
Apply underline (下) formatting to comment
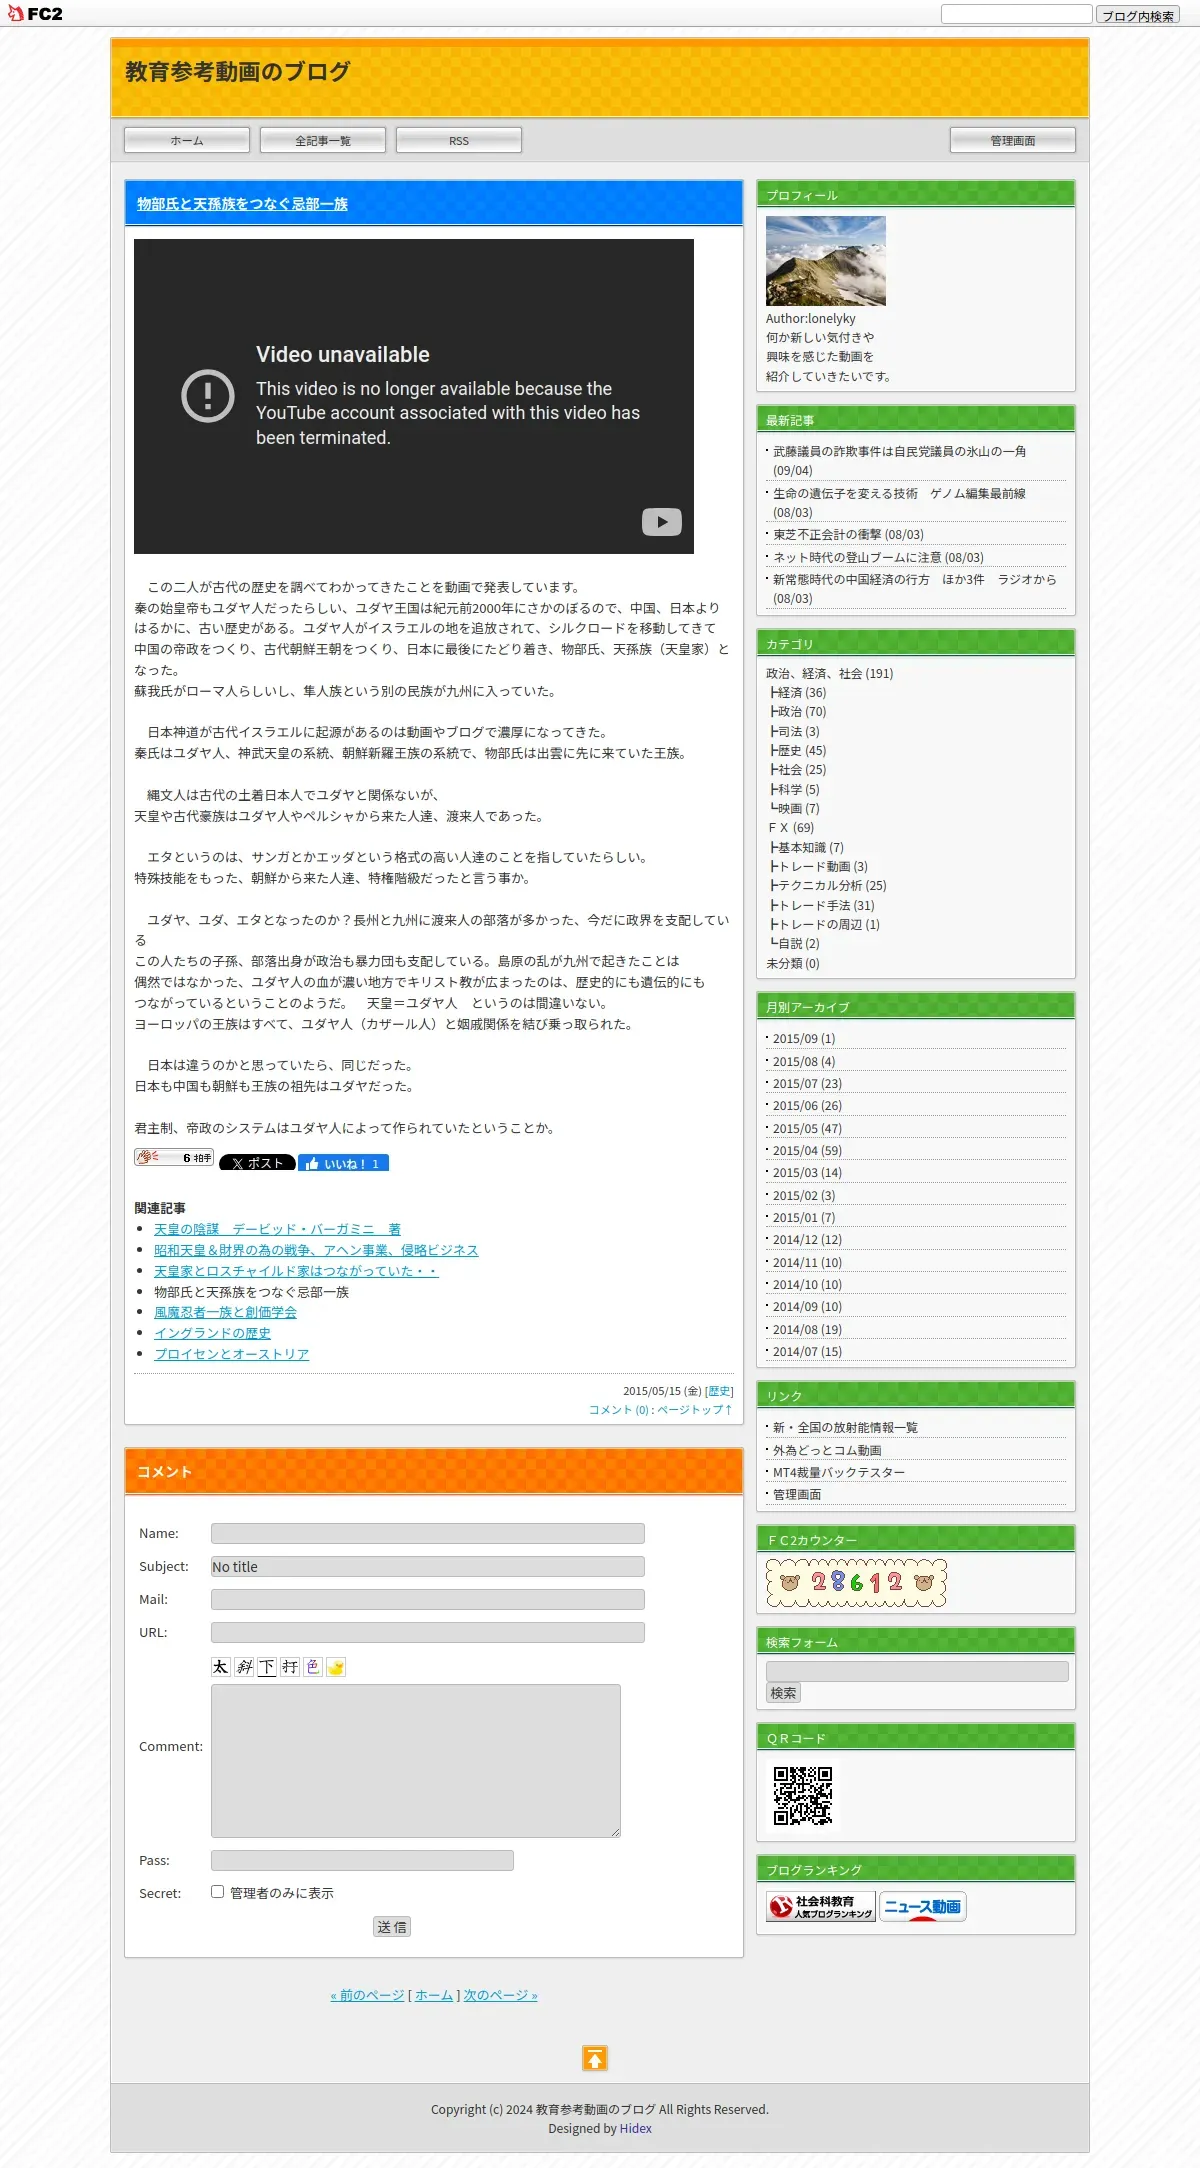[x=267, y=1666]
